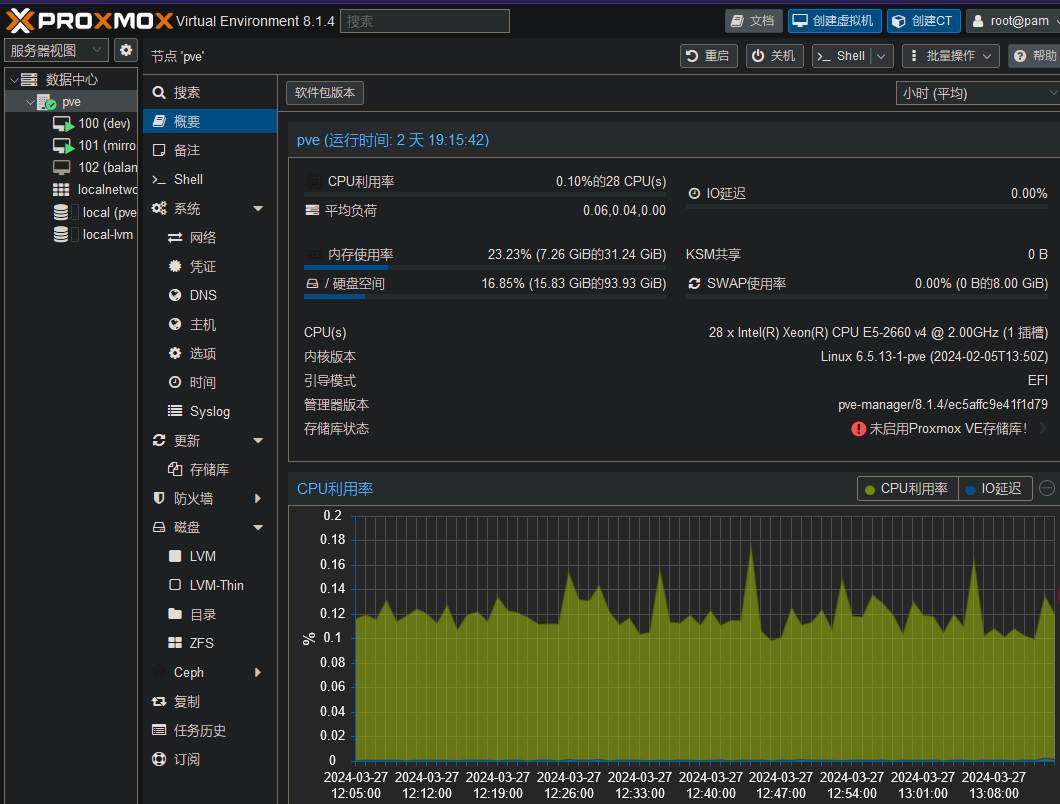This screenshot has width=1060, height=804.
Task: Click the Ceph icon in the side menu
Action: 159,672
